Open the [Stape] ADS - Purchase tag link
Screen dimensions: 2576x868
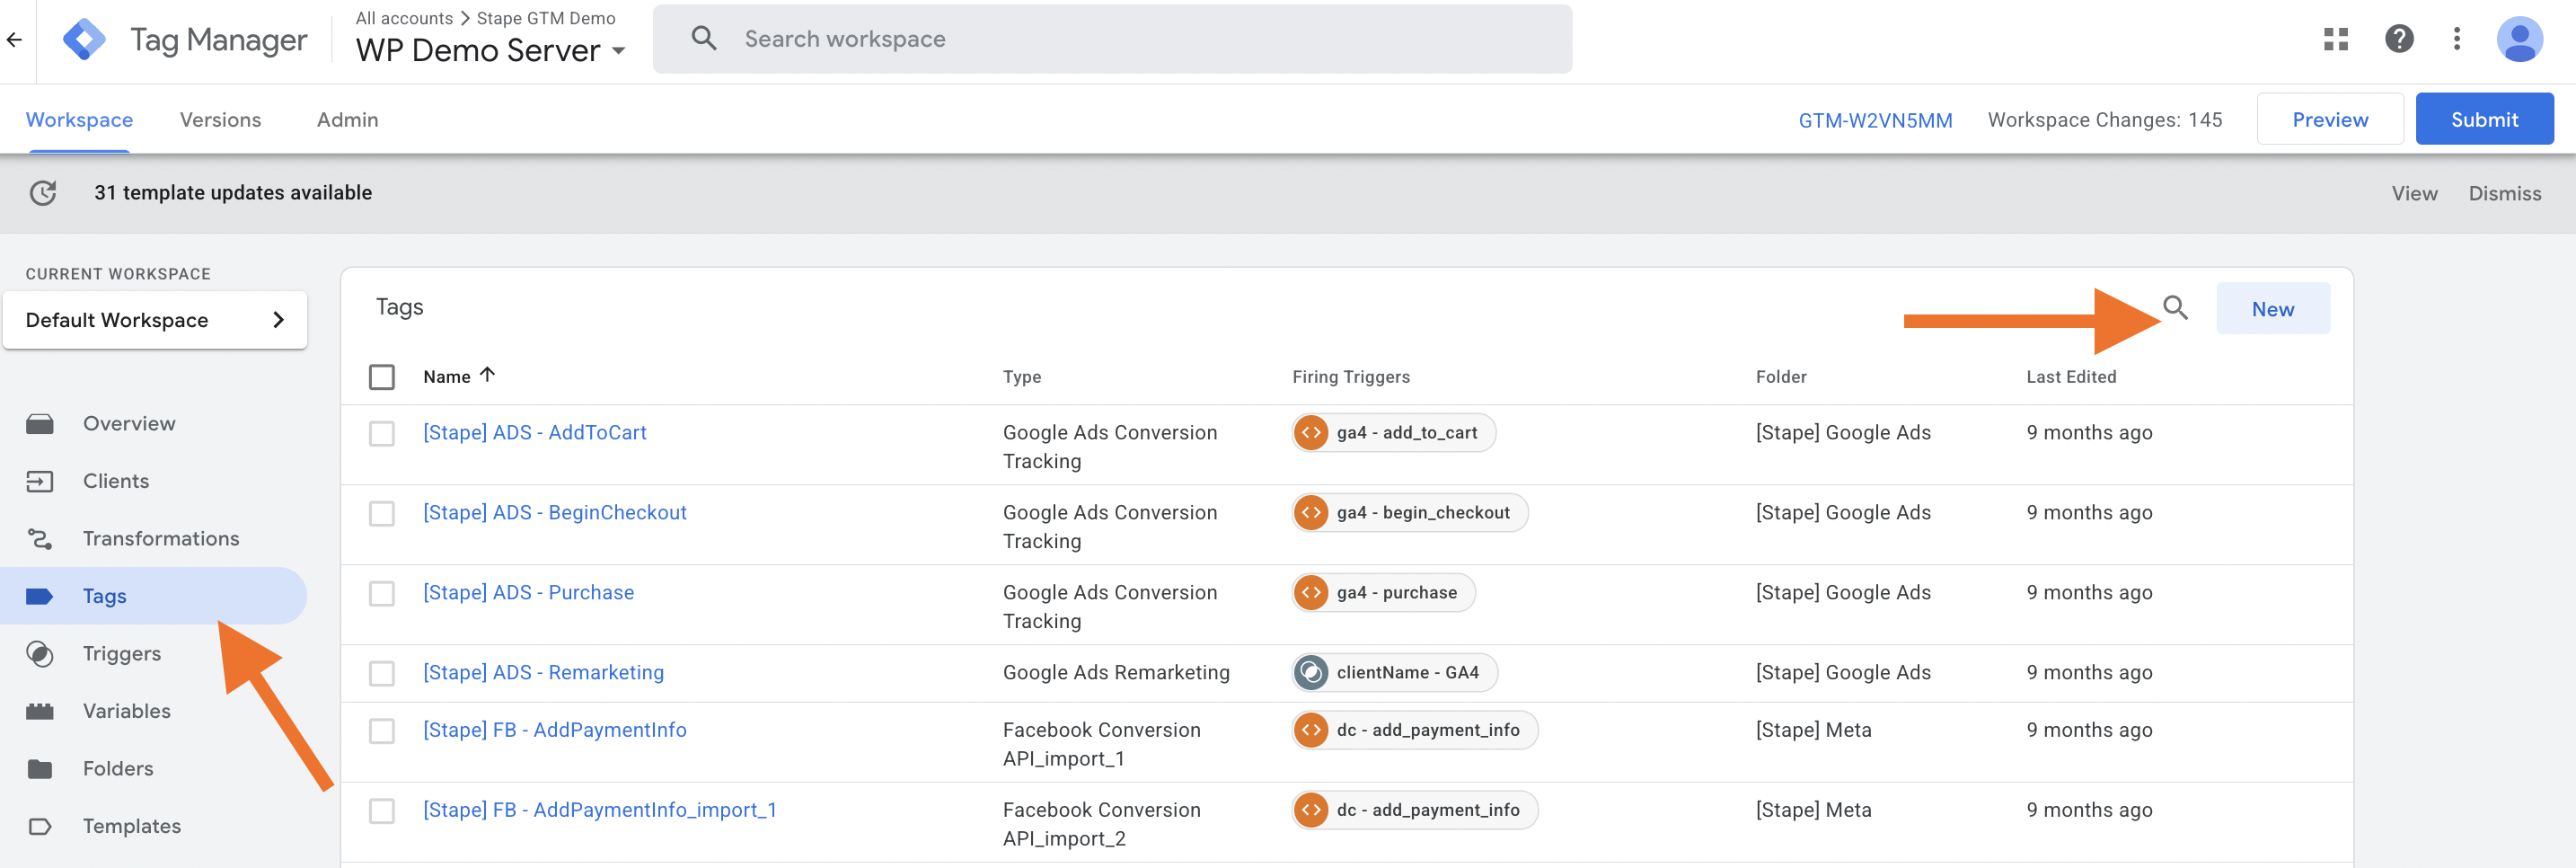pyautogui.click(x=528, y=592)
